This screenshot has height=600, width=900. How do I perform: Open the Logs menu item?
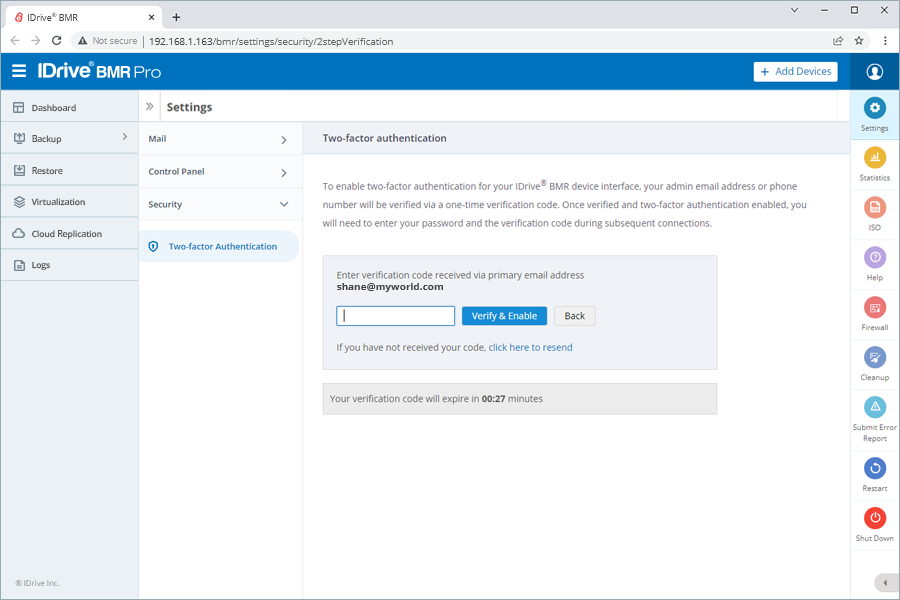coord(69,265)
